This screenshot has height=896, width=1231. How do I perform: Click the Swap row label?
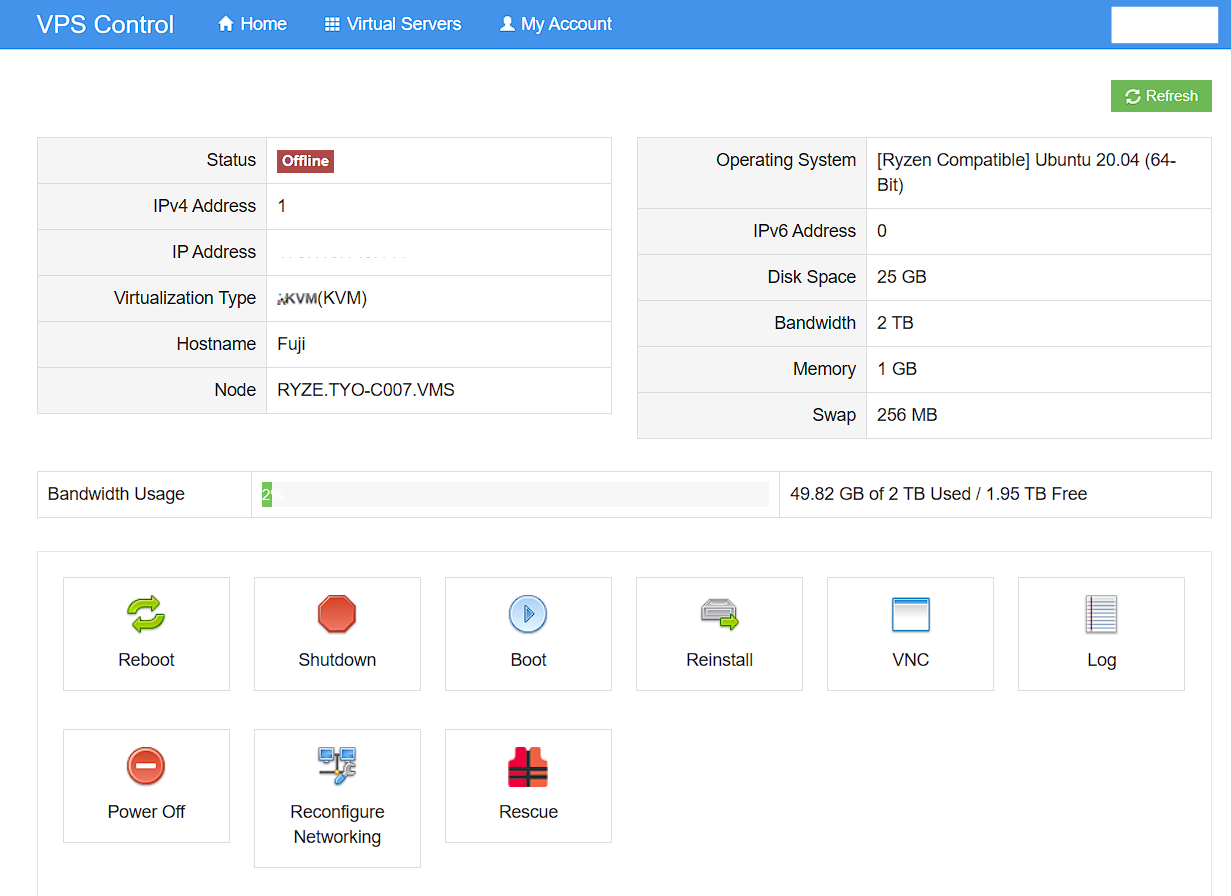(834, 415)
